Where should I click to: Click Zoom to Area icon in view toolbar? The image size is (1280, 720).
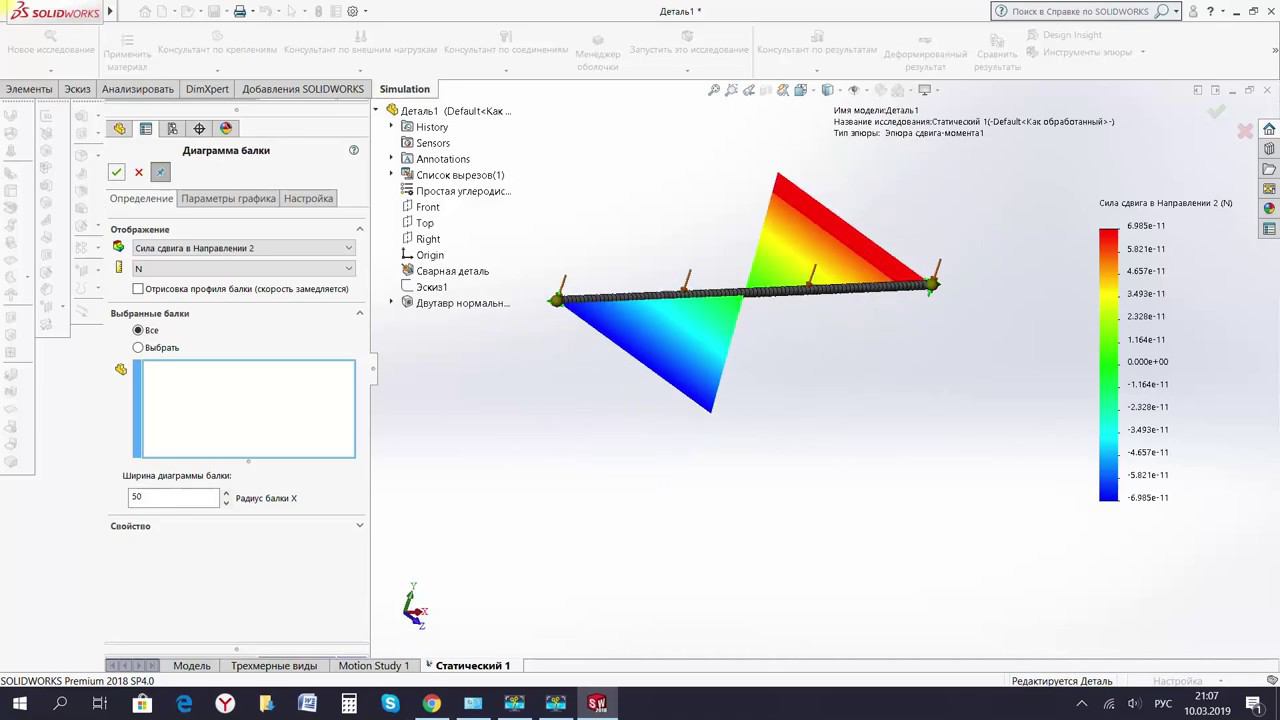(733, 90)
